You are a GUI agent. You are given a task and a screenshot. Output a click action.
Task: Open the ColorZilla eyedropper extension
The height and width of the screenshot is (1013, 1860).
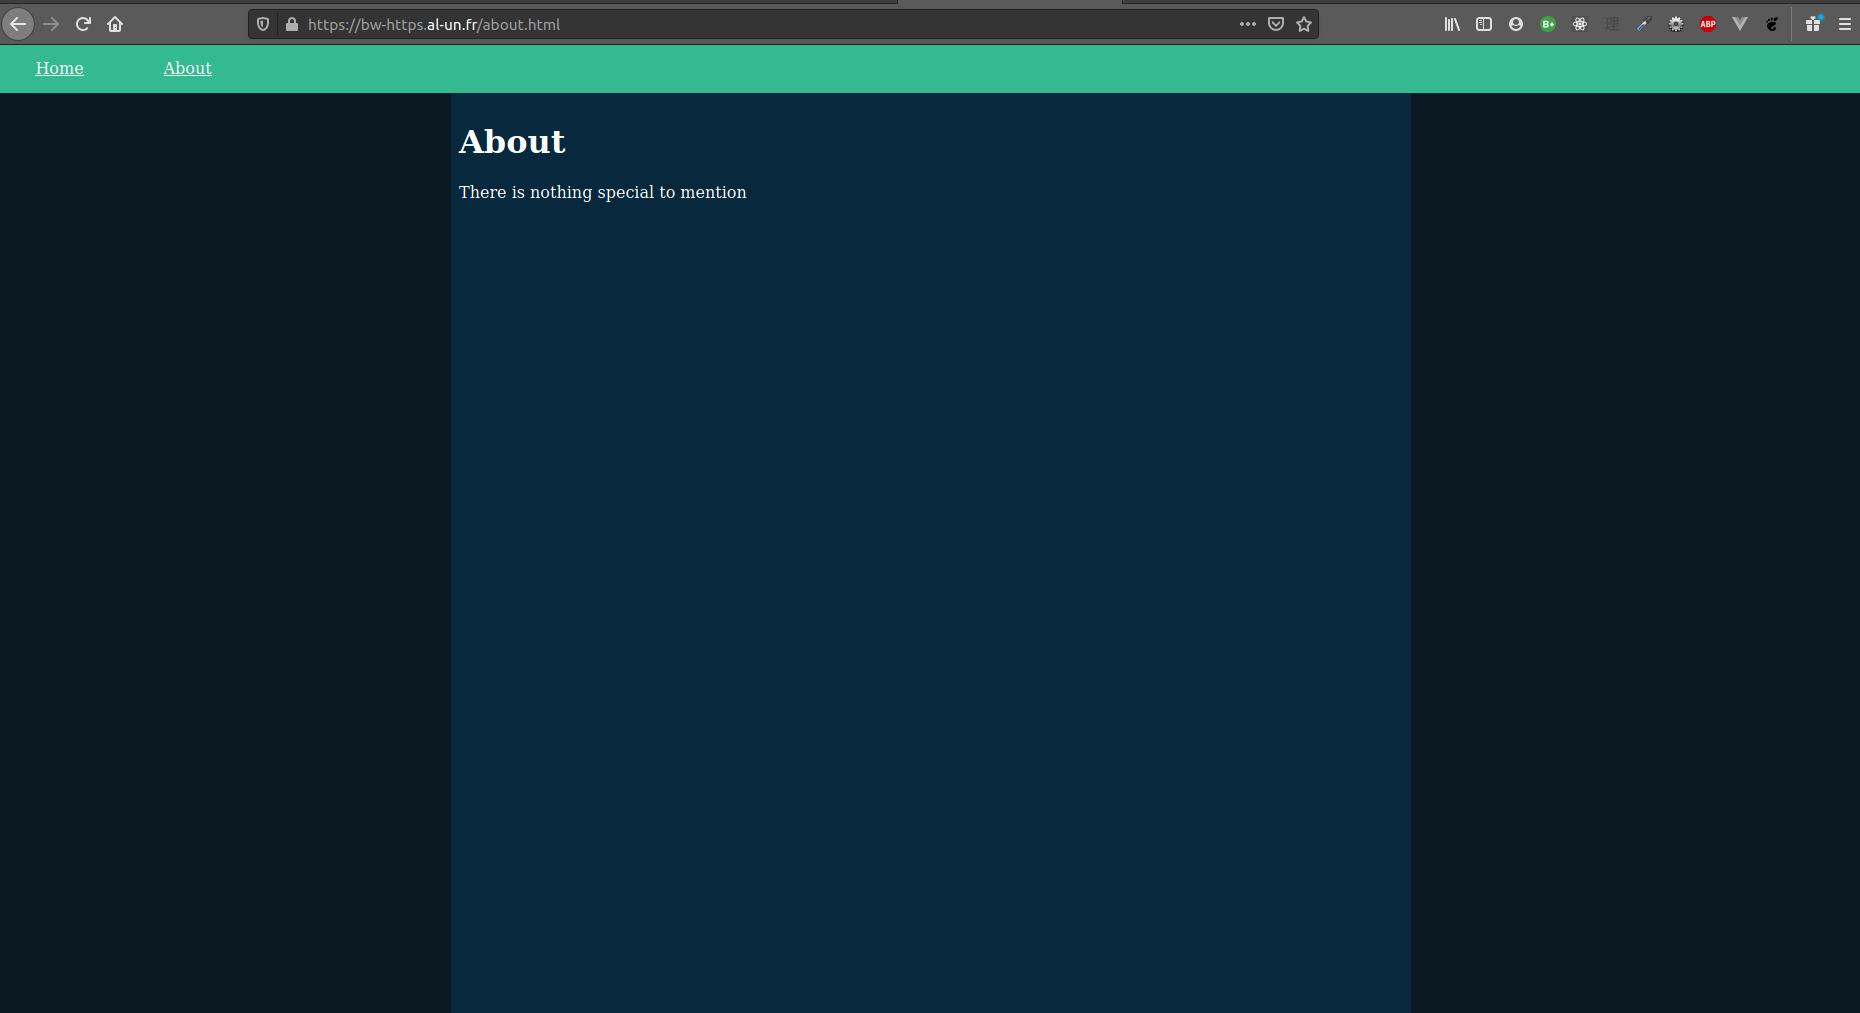pyautogui.click(x=1643, y=24)
